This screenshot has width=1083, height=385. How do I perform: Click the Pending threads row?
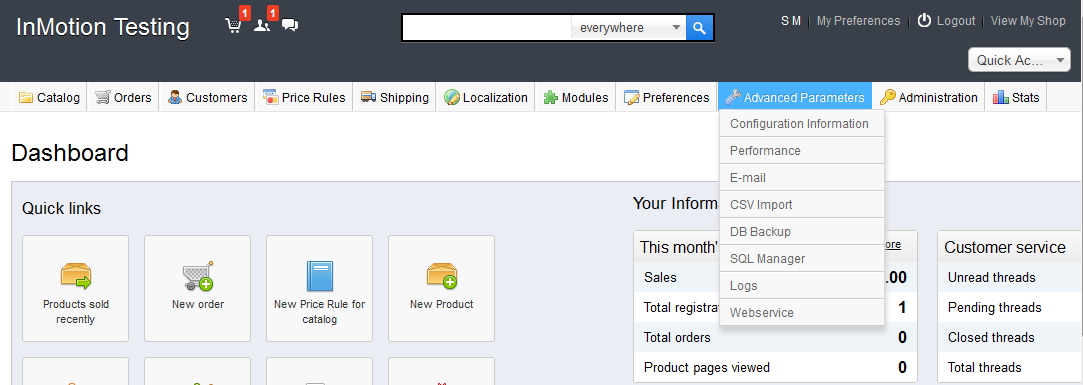point(1010,307)
